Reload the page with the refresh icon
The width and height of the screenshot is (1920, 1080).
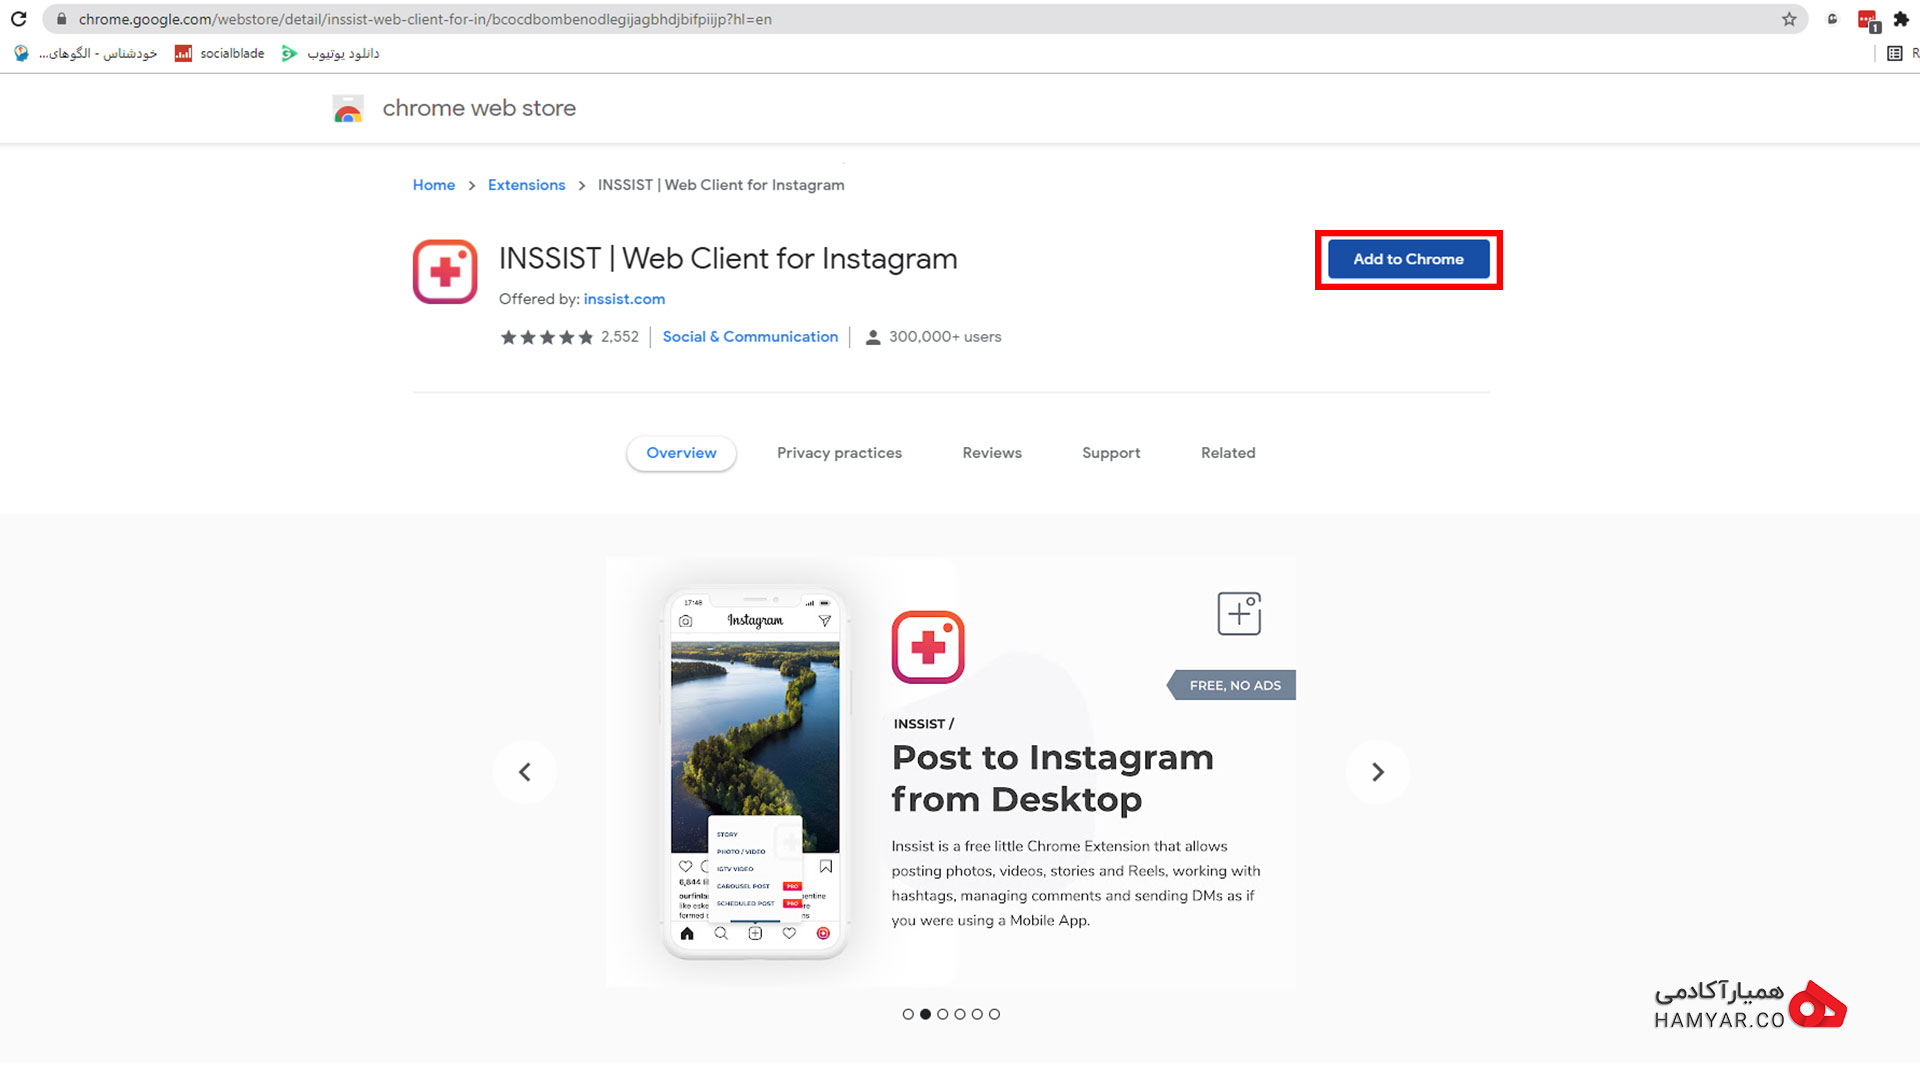coord(18,19)
